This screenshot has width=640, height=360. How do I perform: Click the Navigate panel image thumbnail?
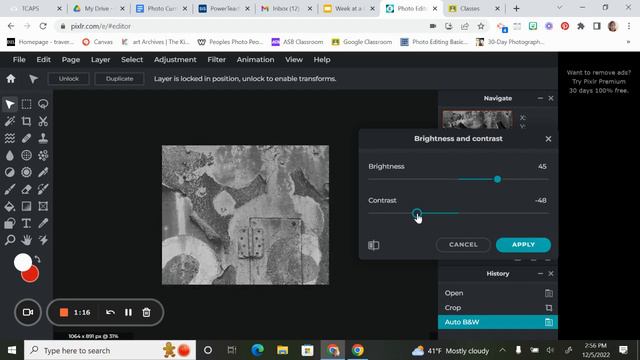pyautogui.click(x=477, y=120)
